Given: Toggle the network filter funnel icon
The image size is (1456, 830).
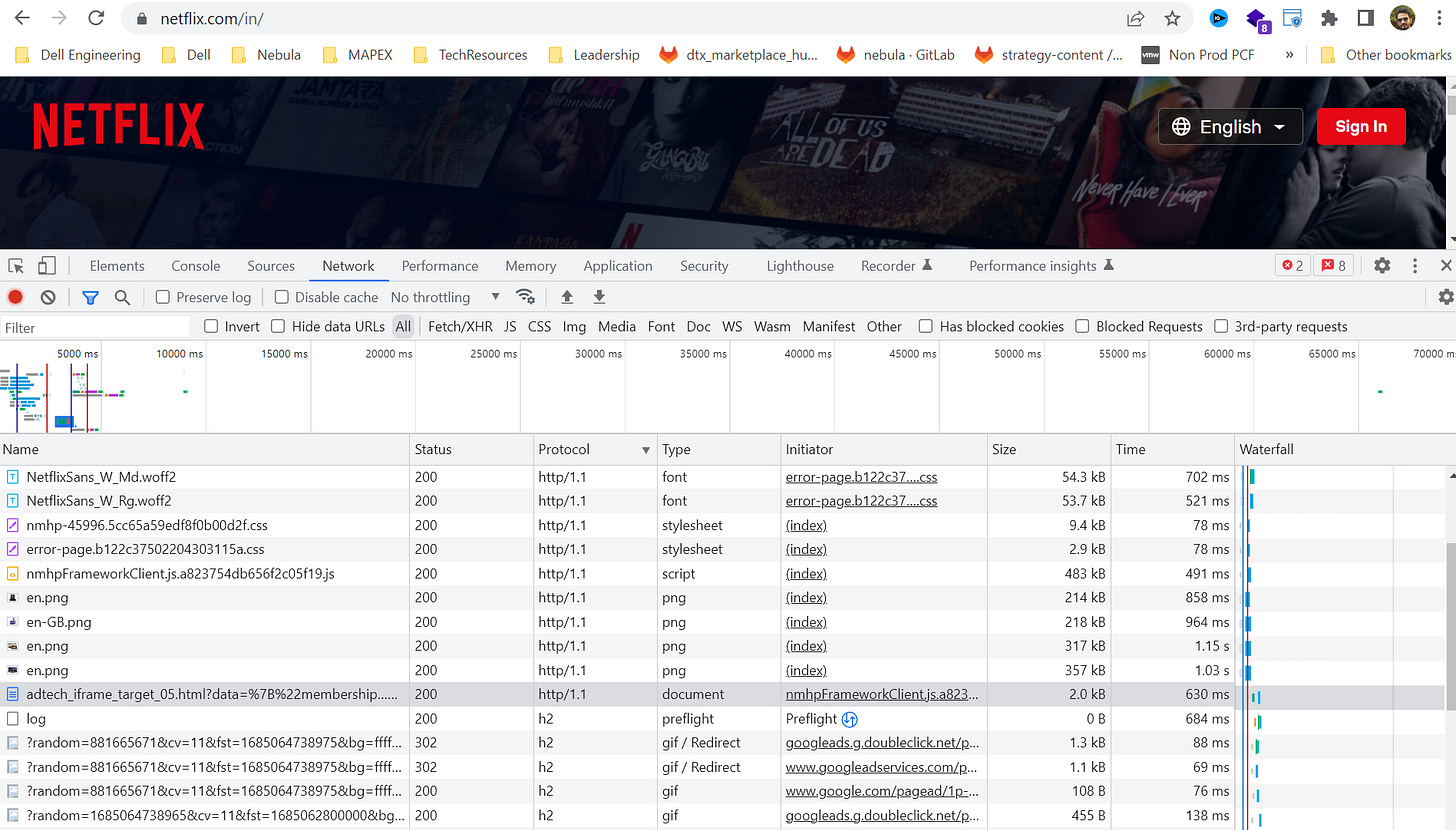Looking at the screenshot, I should click(x=90, y=297).
